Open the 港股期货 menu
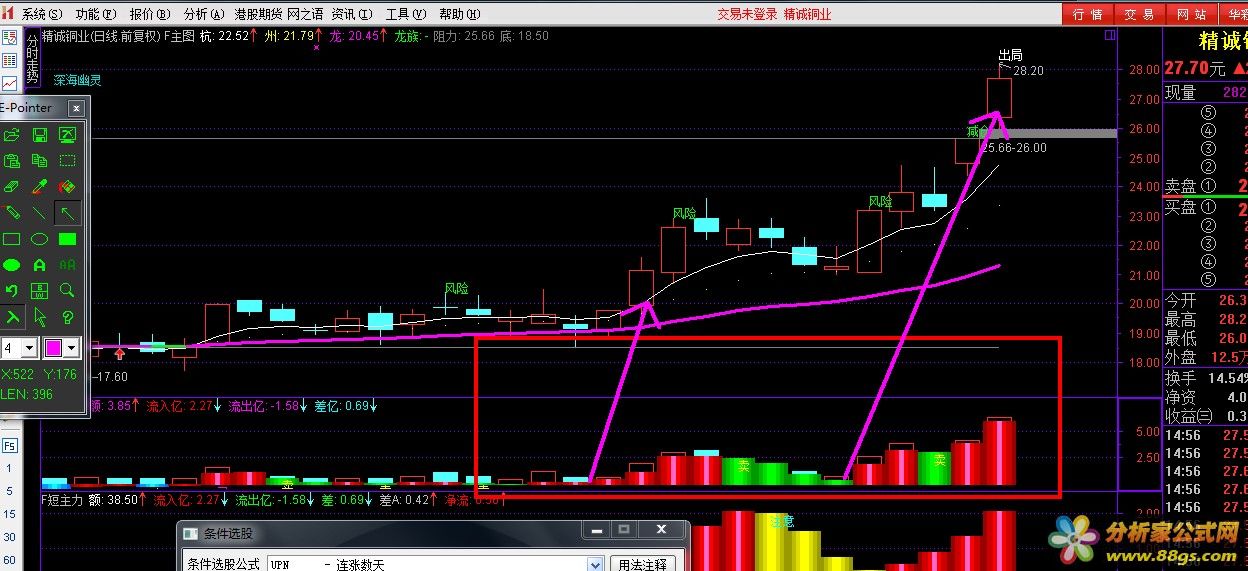 (x=257, y=14)
